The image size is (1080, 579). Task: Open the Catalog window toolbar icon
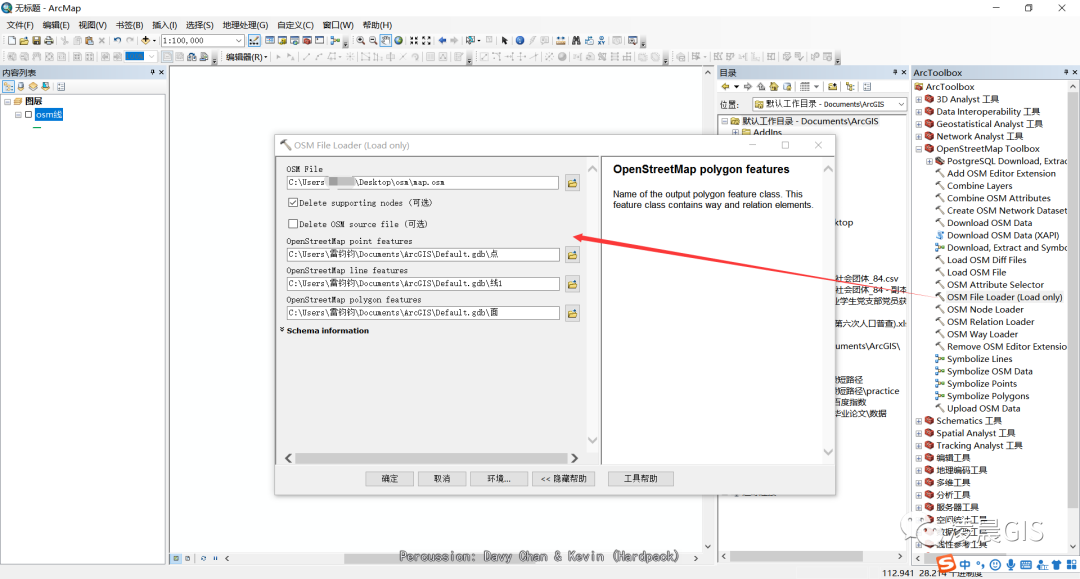pyautogui.click(x=282, y=41)
